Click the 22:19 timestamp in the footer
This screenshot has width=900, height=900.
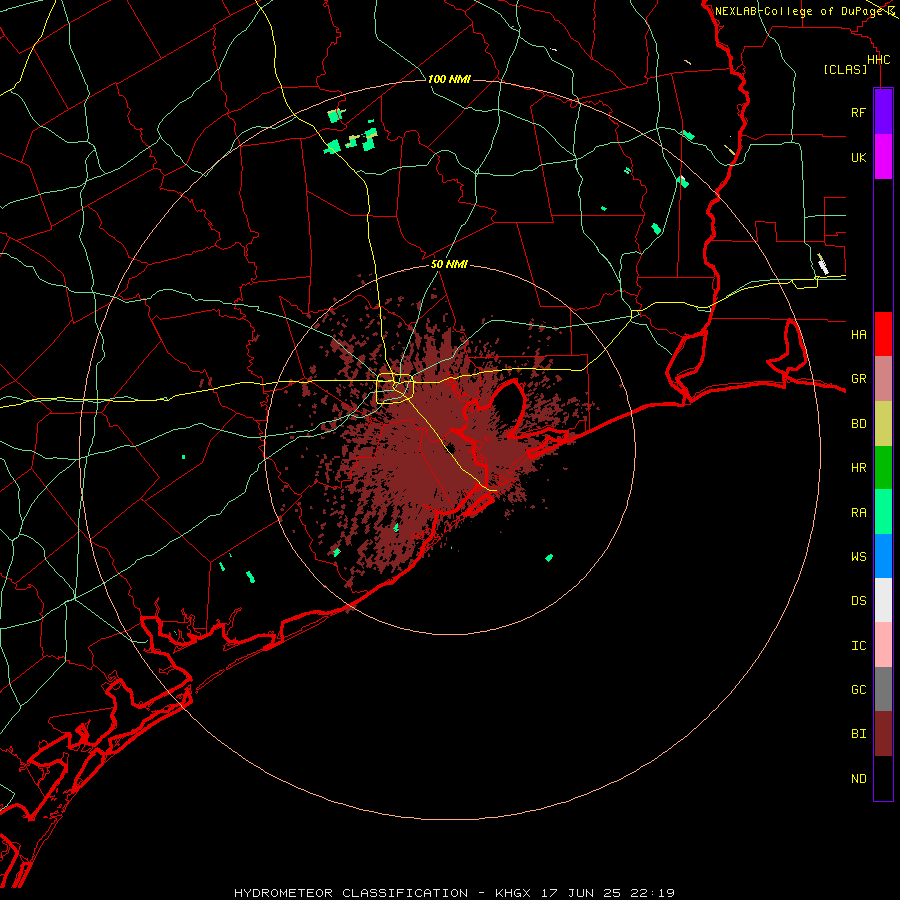[651, 893]
